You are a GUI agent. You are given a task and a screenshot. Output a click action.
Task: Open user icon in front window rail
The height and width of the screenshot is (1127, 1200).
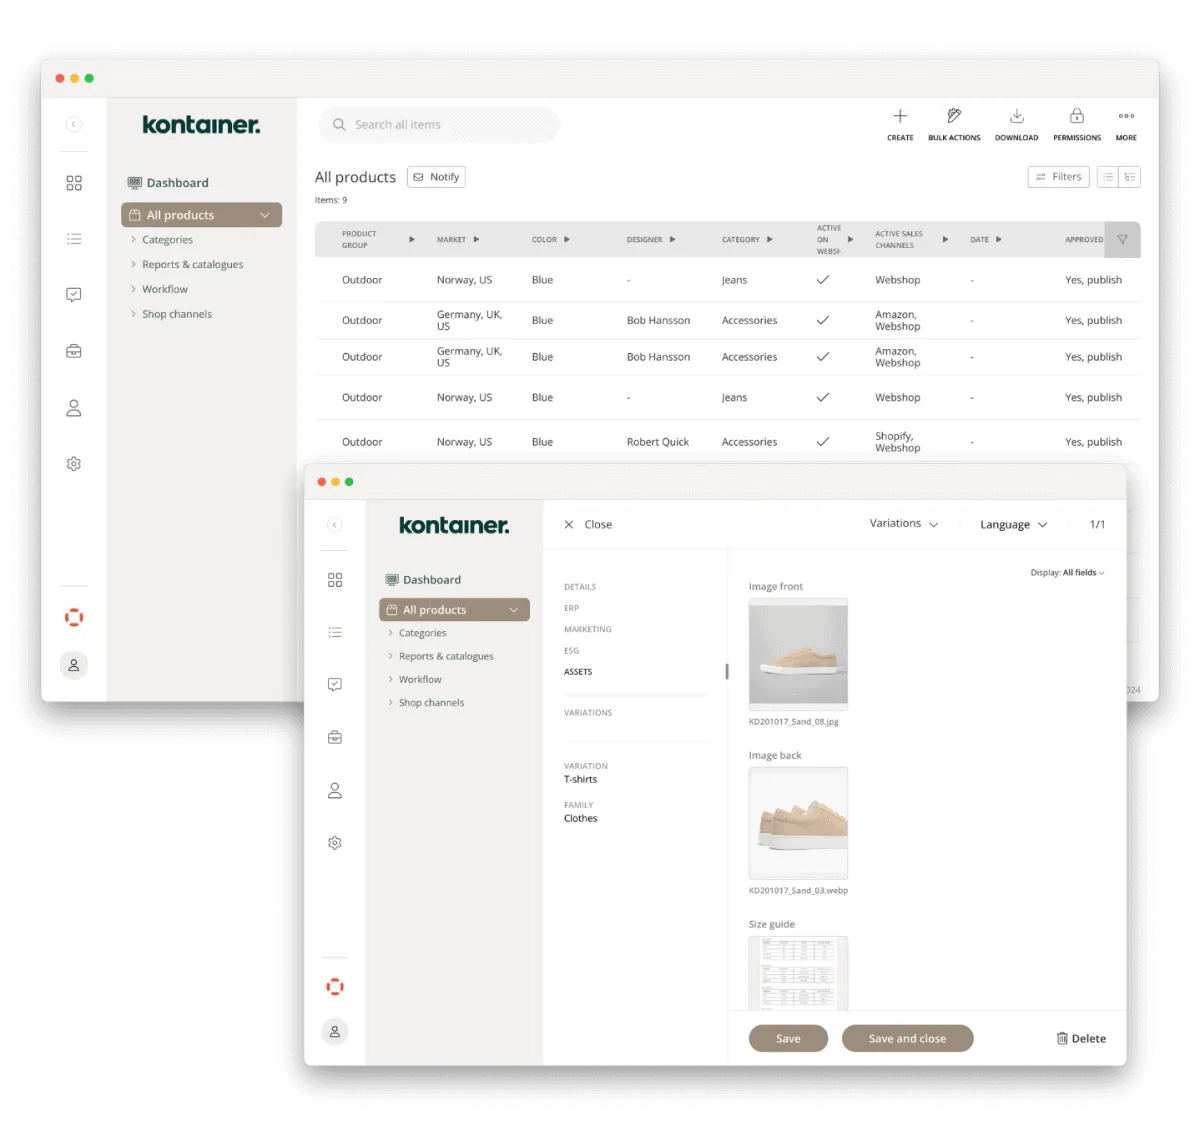(335, 790)
